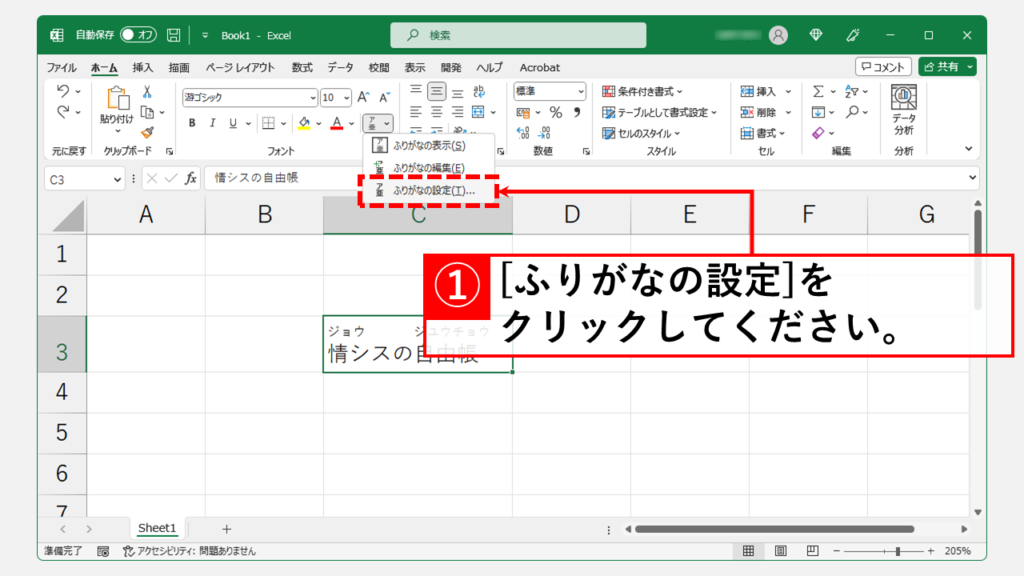Click the insert function fx icon
Screen dimensions: 1024x576
[190, 178]
